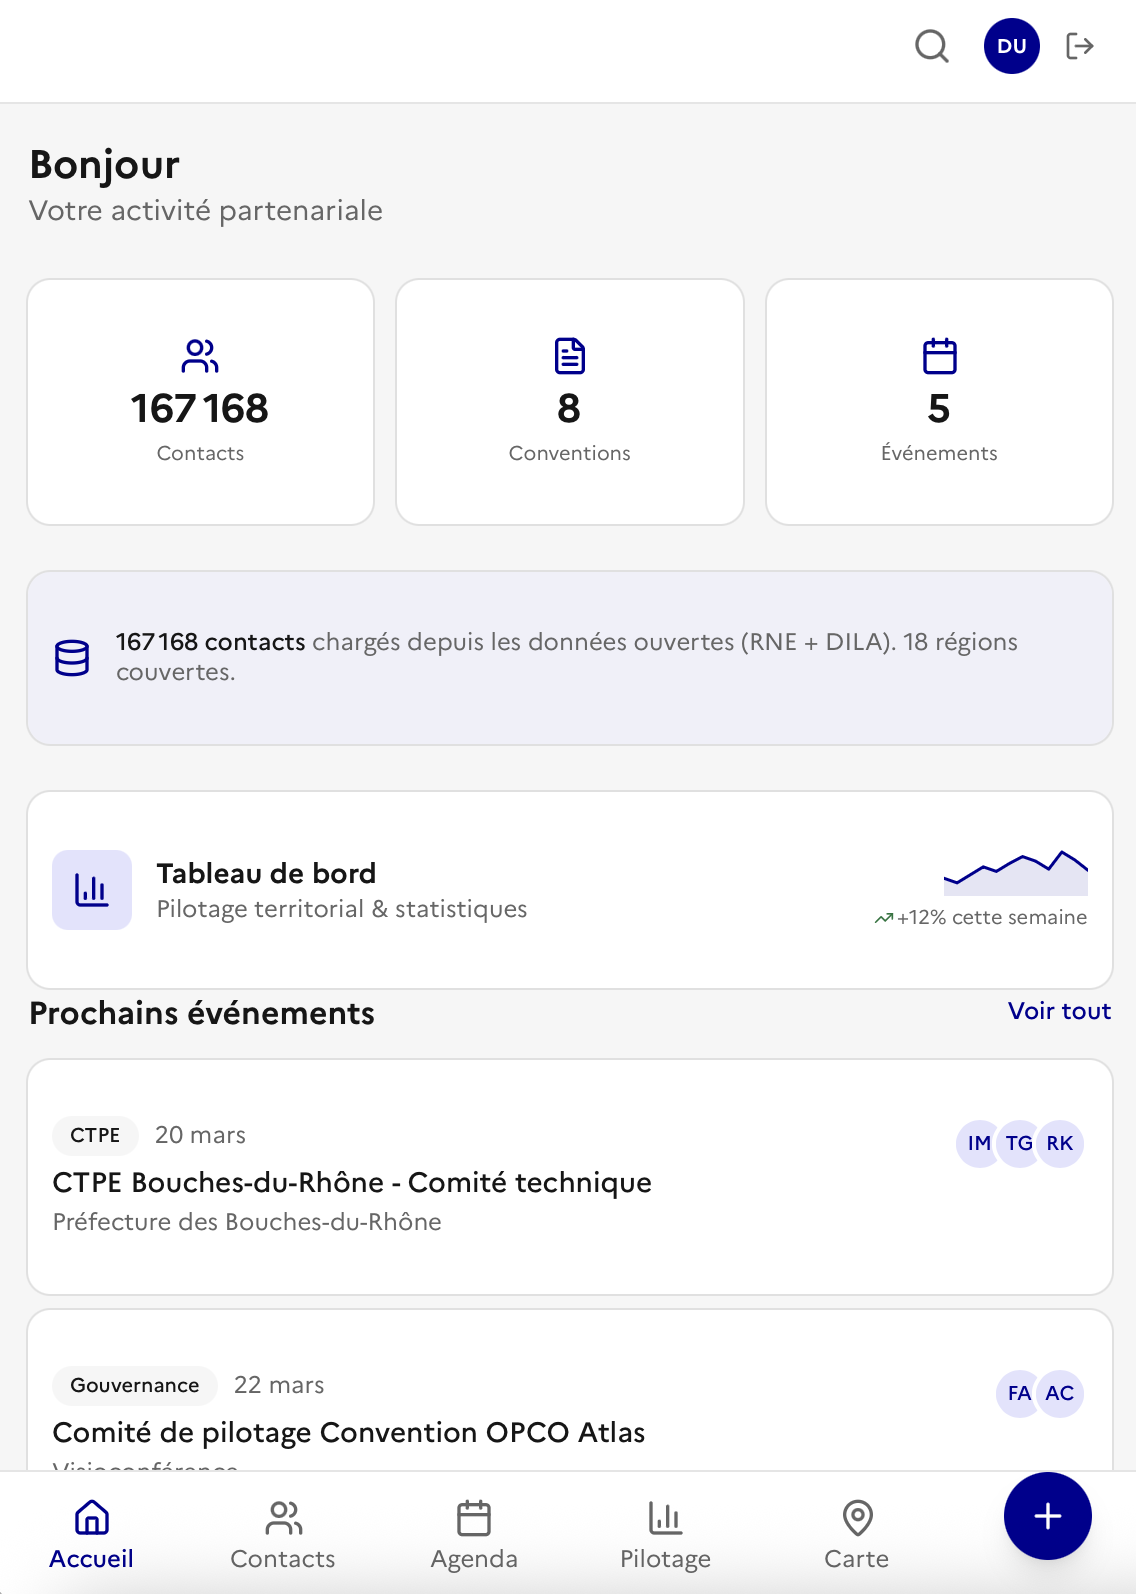Select the FA participant avatar
This screenshot has height=1594, width=1136.
[x=1018, y=1393]
